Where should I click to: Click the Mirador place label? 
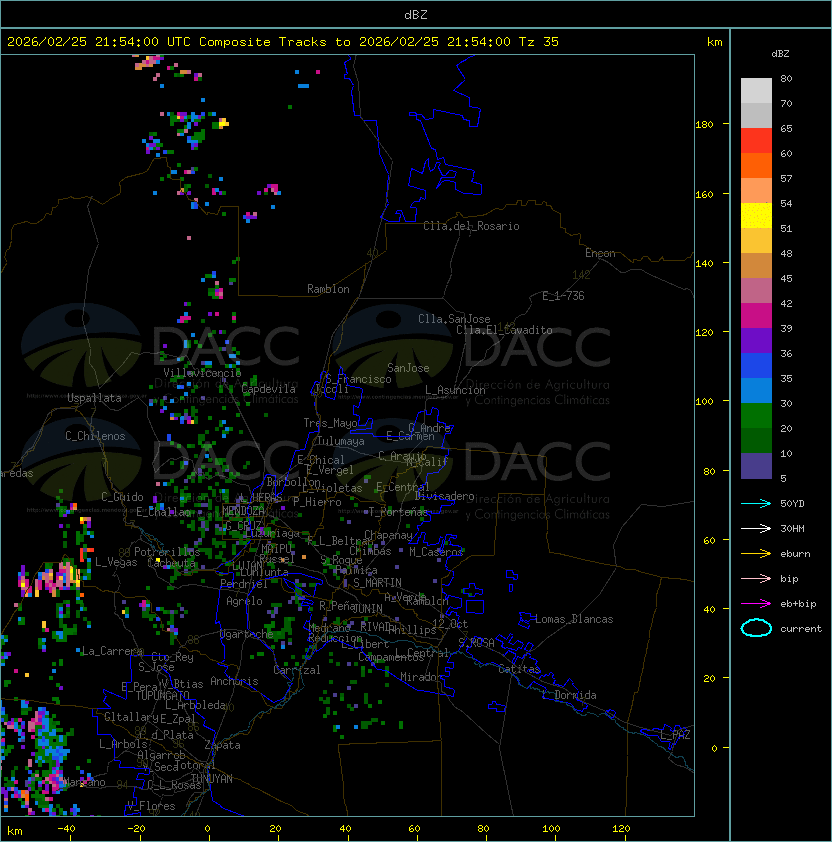coord(421,677)
